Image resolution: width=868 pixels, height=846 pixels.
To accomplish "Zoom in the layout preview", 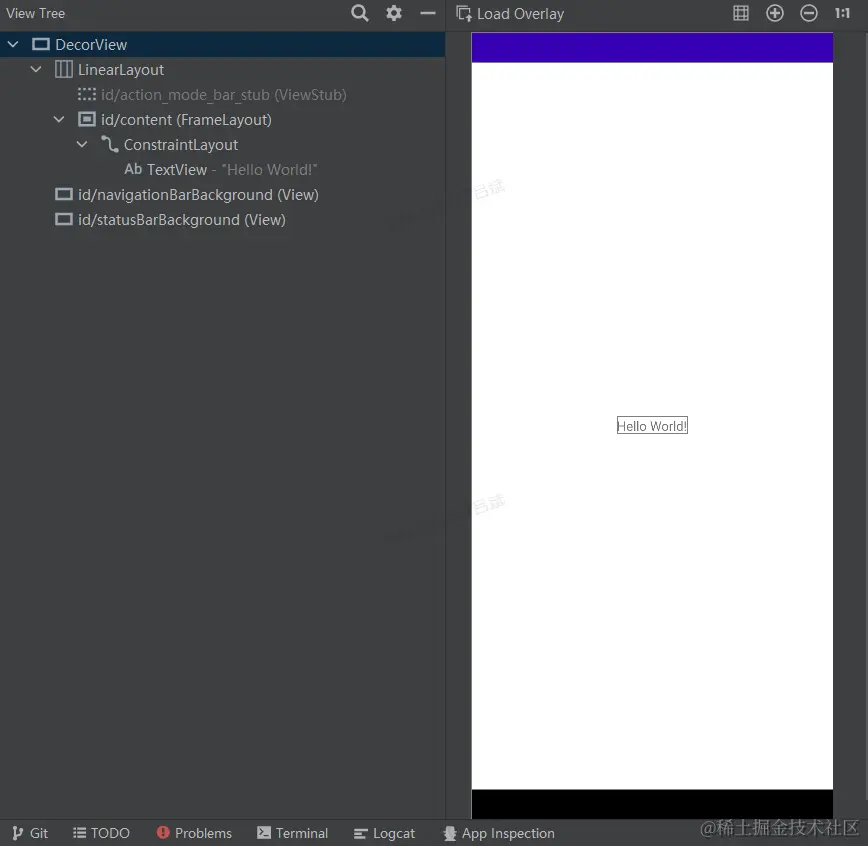I will coord(774,13).
